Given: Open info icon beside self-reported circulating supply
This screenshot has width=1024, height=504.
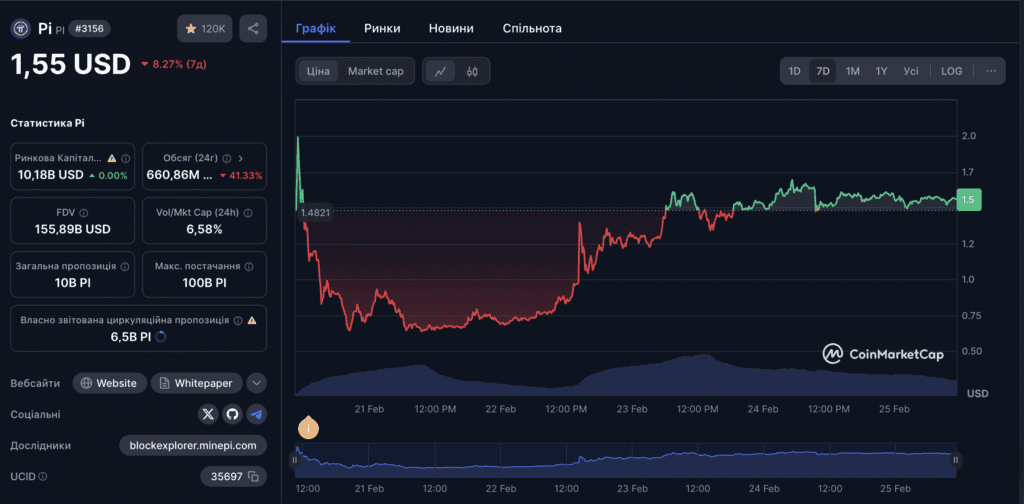Looking at the screenshot, I should click(238, 321).
